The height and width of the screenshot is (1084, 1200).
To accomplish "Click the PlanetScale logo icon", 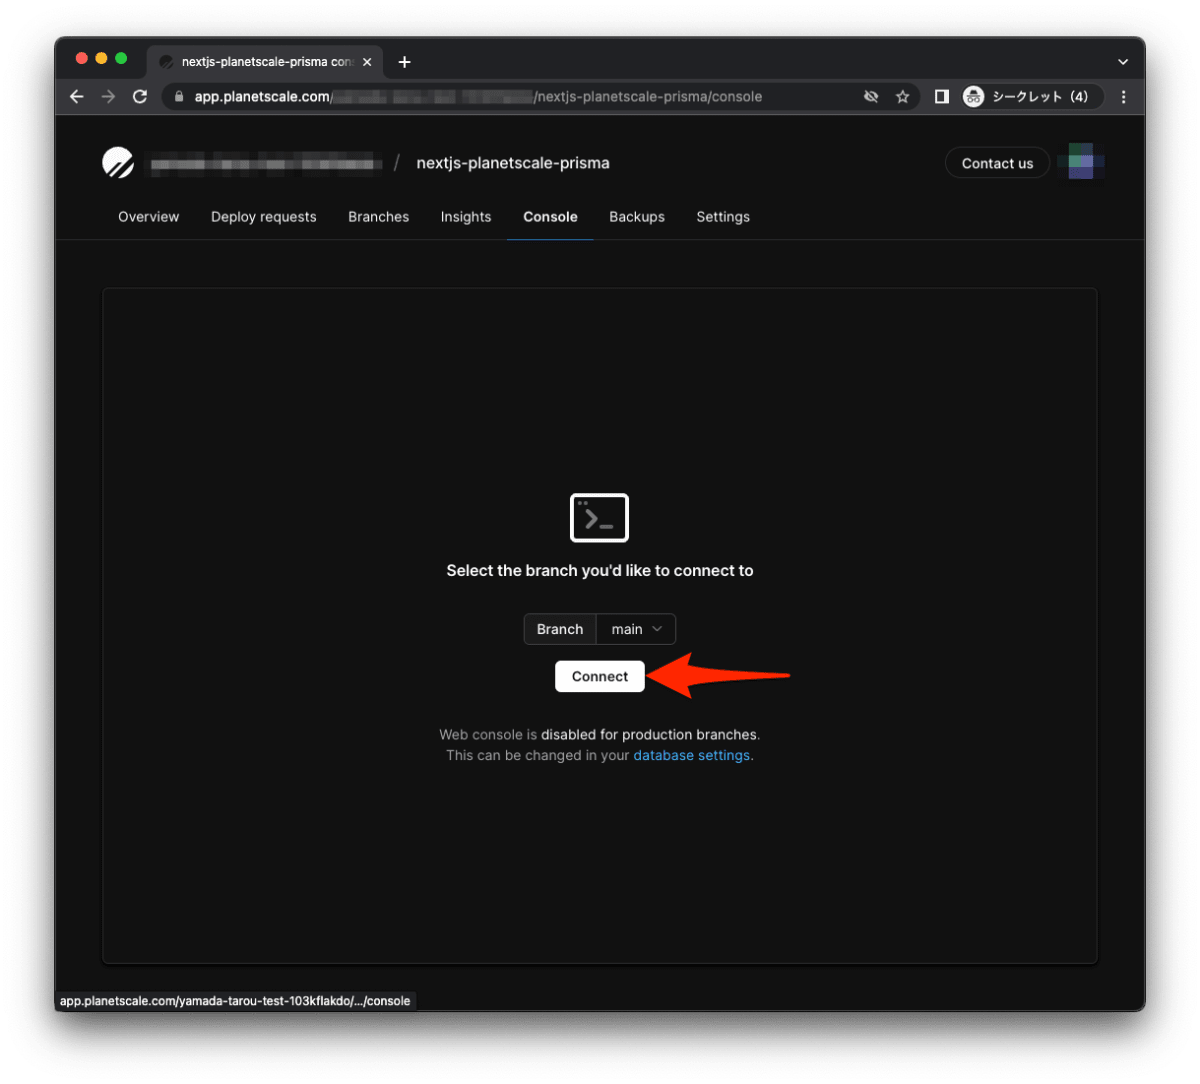I will [x=118, y=162].
